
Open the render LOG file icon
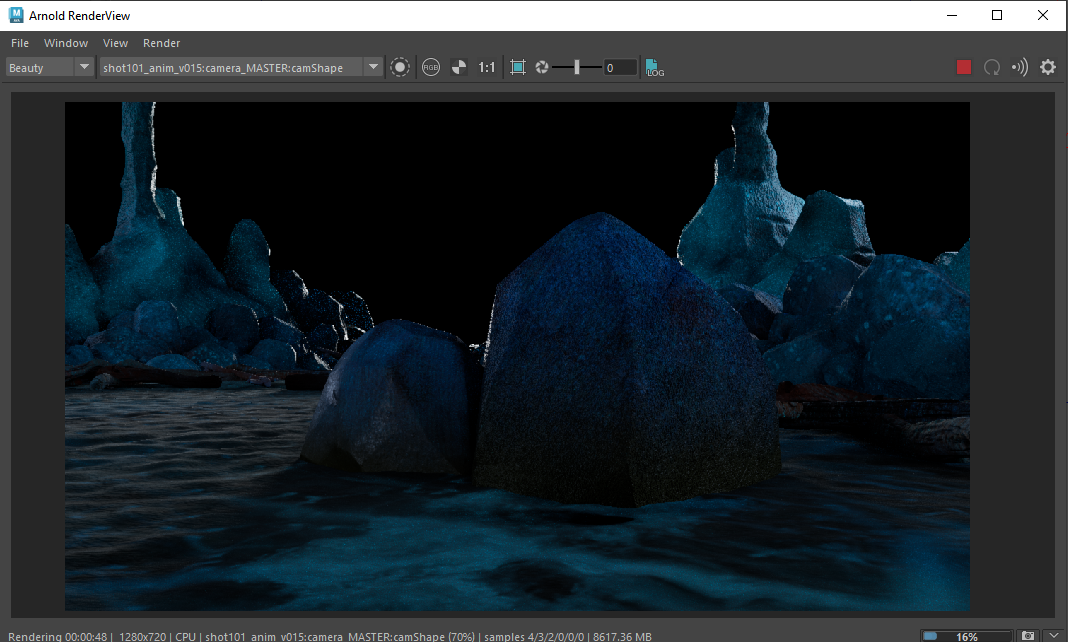[654, 67]
